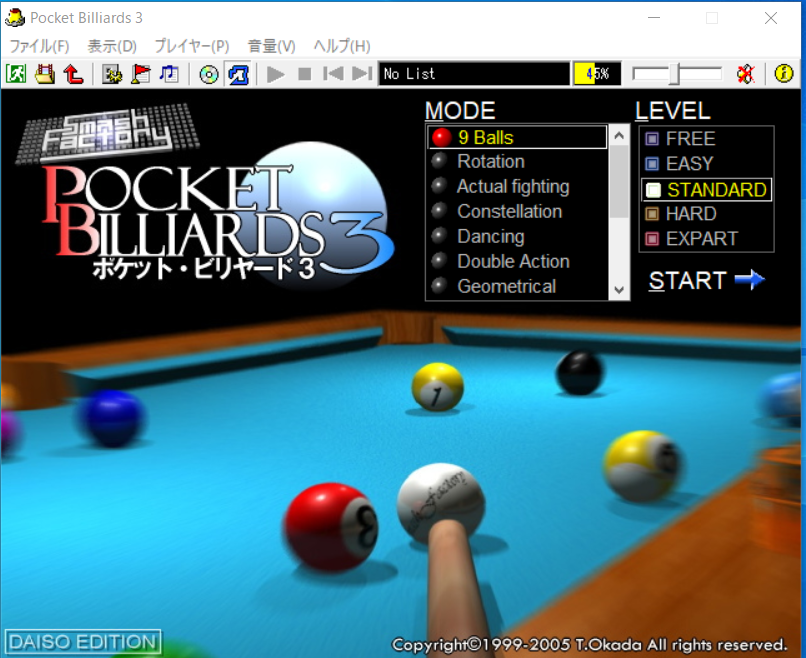The height and width of the screenshot is (658, 806).
Task: Click the Play music button
Action: 276,75
